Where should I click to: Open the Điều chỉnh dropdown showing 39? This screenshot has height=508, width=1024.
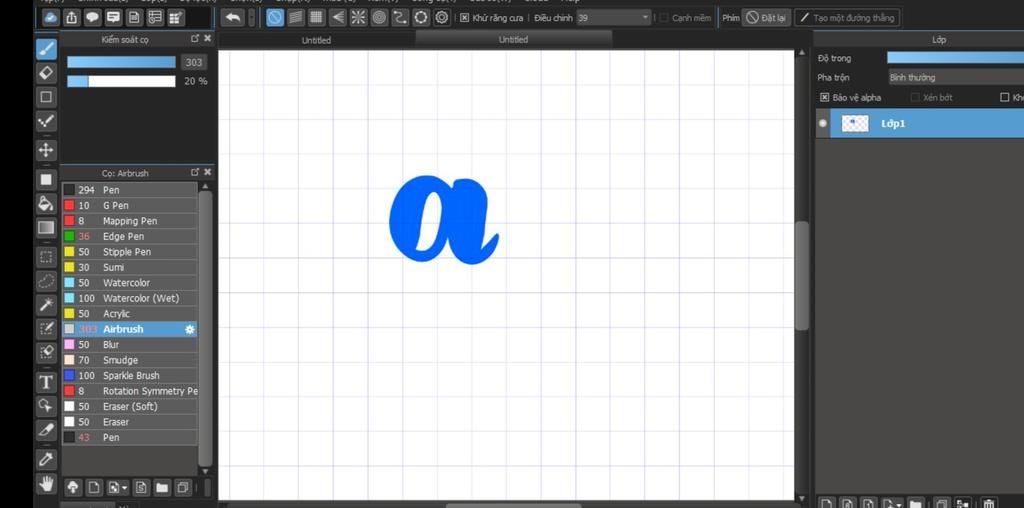pyautogui.click(x=614, y=18)
